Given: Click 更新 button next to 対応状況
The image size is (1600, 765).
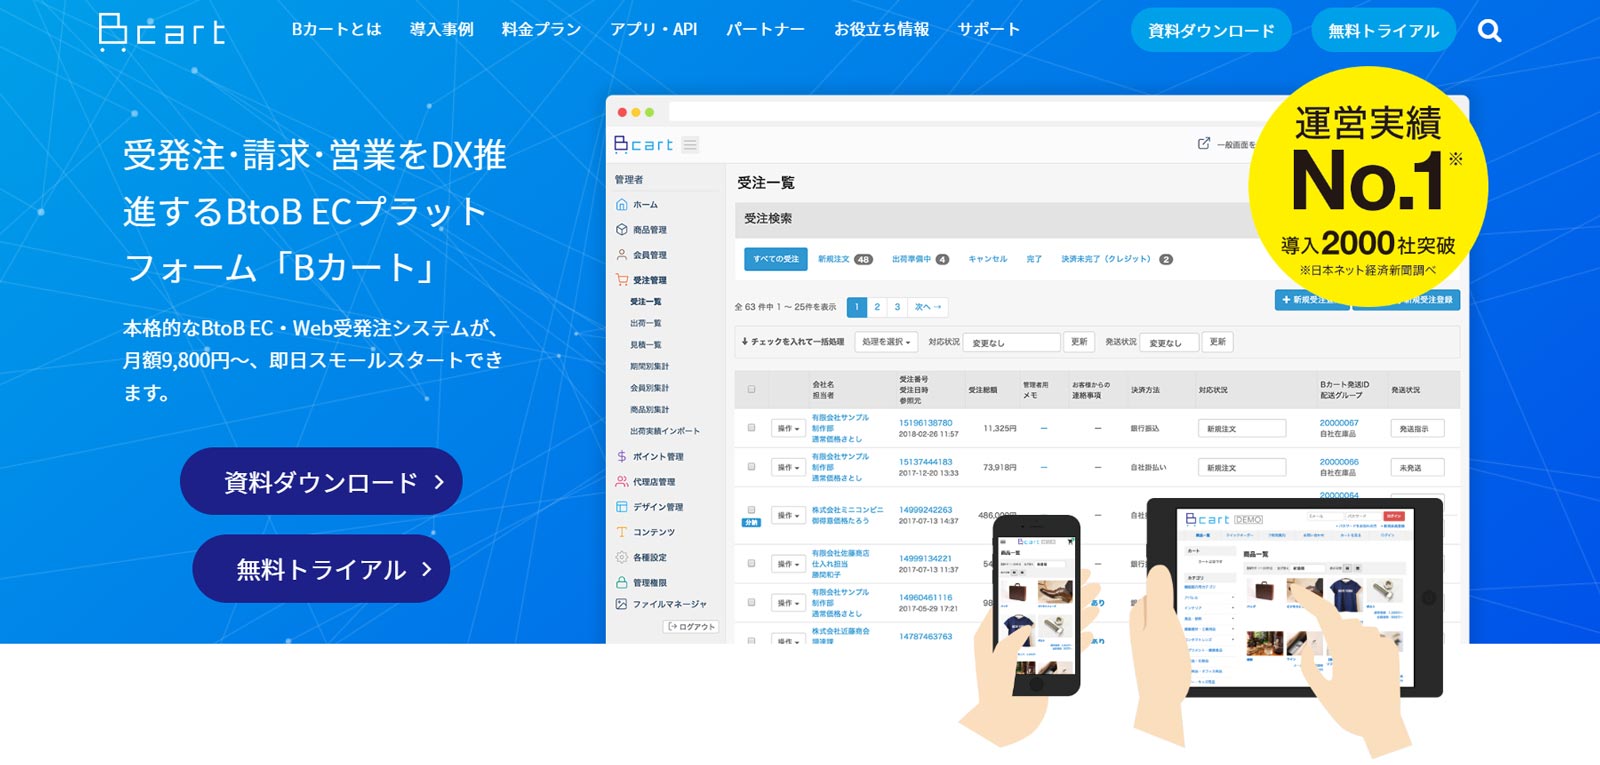Looking at the screenshot, I should (1079, 342).
